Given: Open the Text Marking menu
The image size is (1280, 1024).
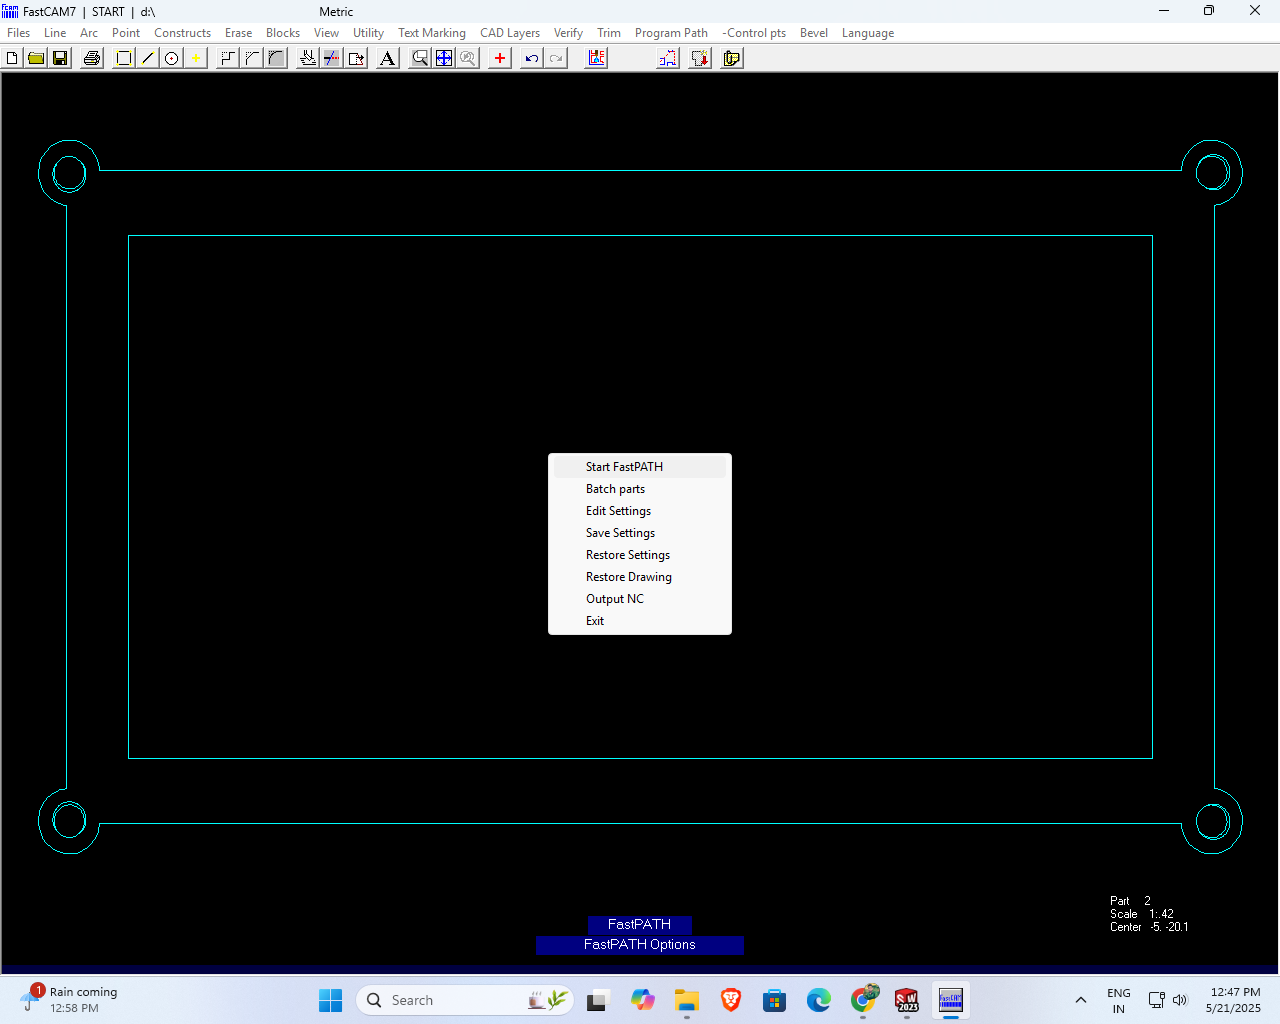Looking at the screenshot, I should coord(432,33).
